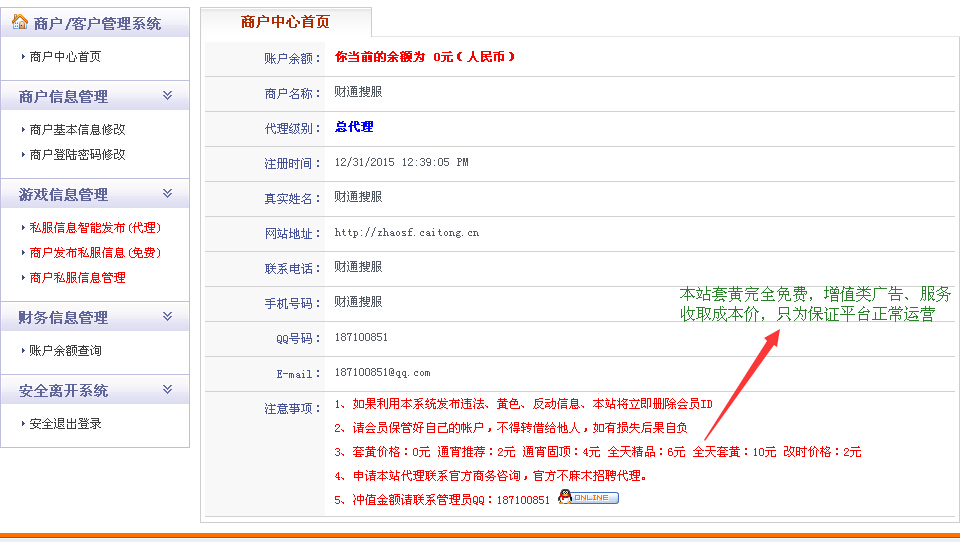Click the 商户信息管理 section header

[x=95, y=96]
